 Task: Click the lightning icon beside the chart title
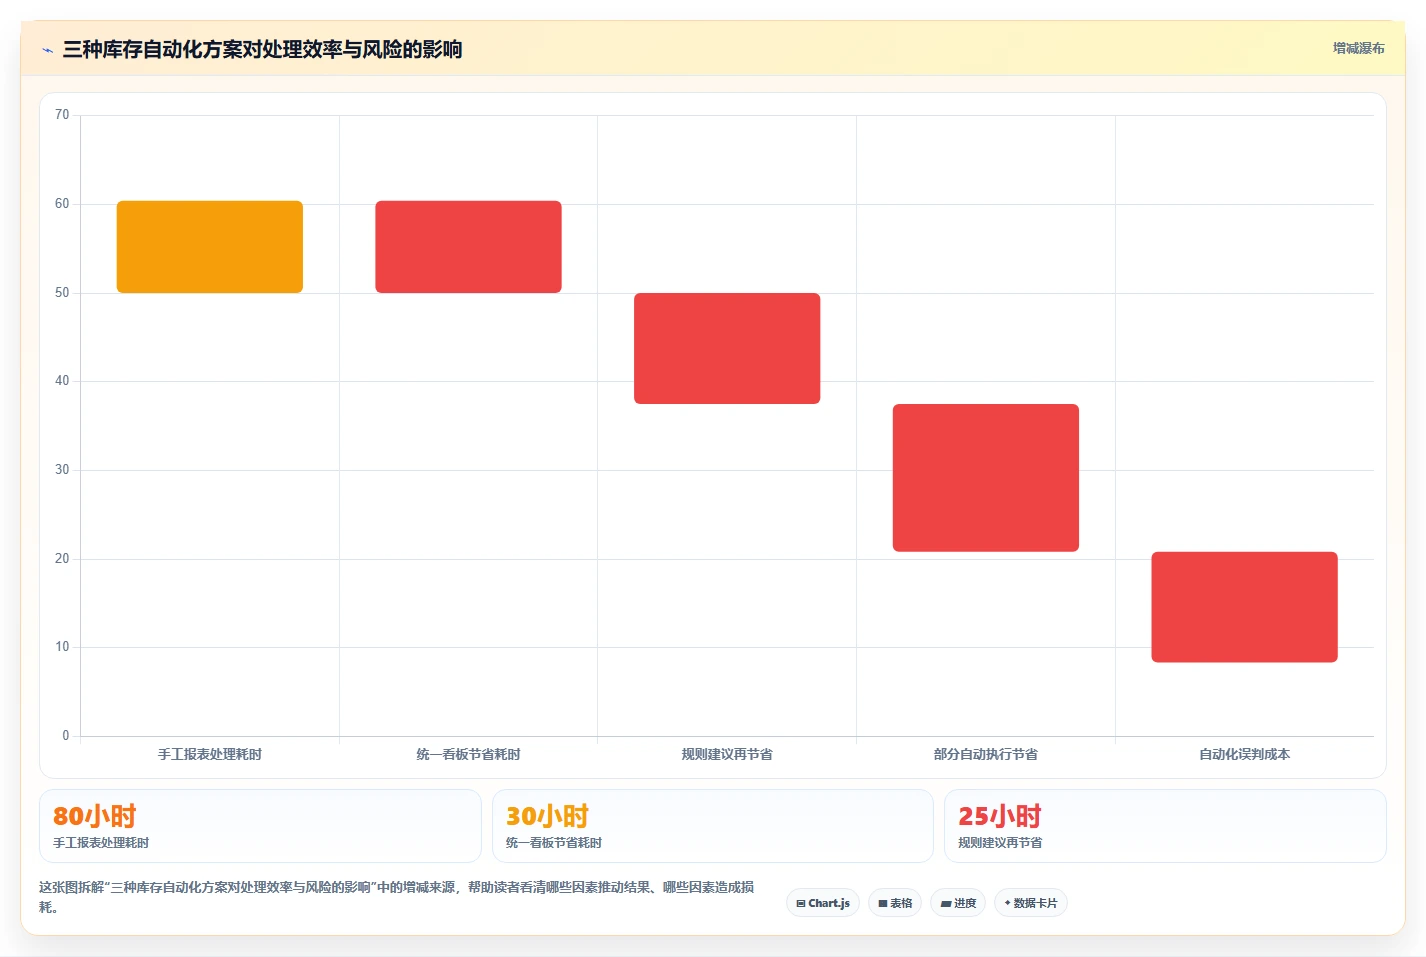[47, 50]
